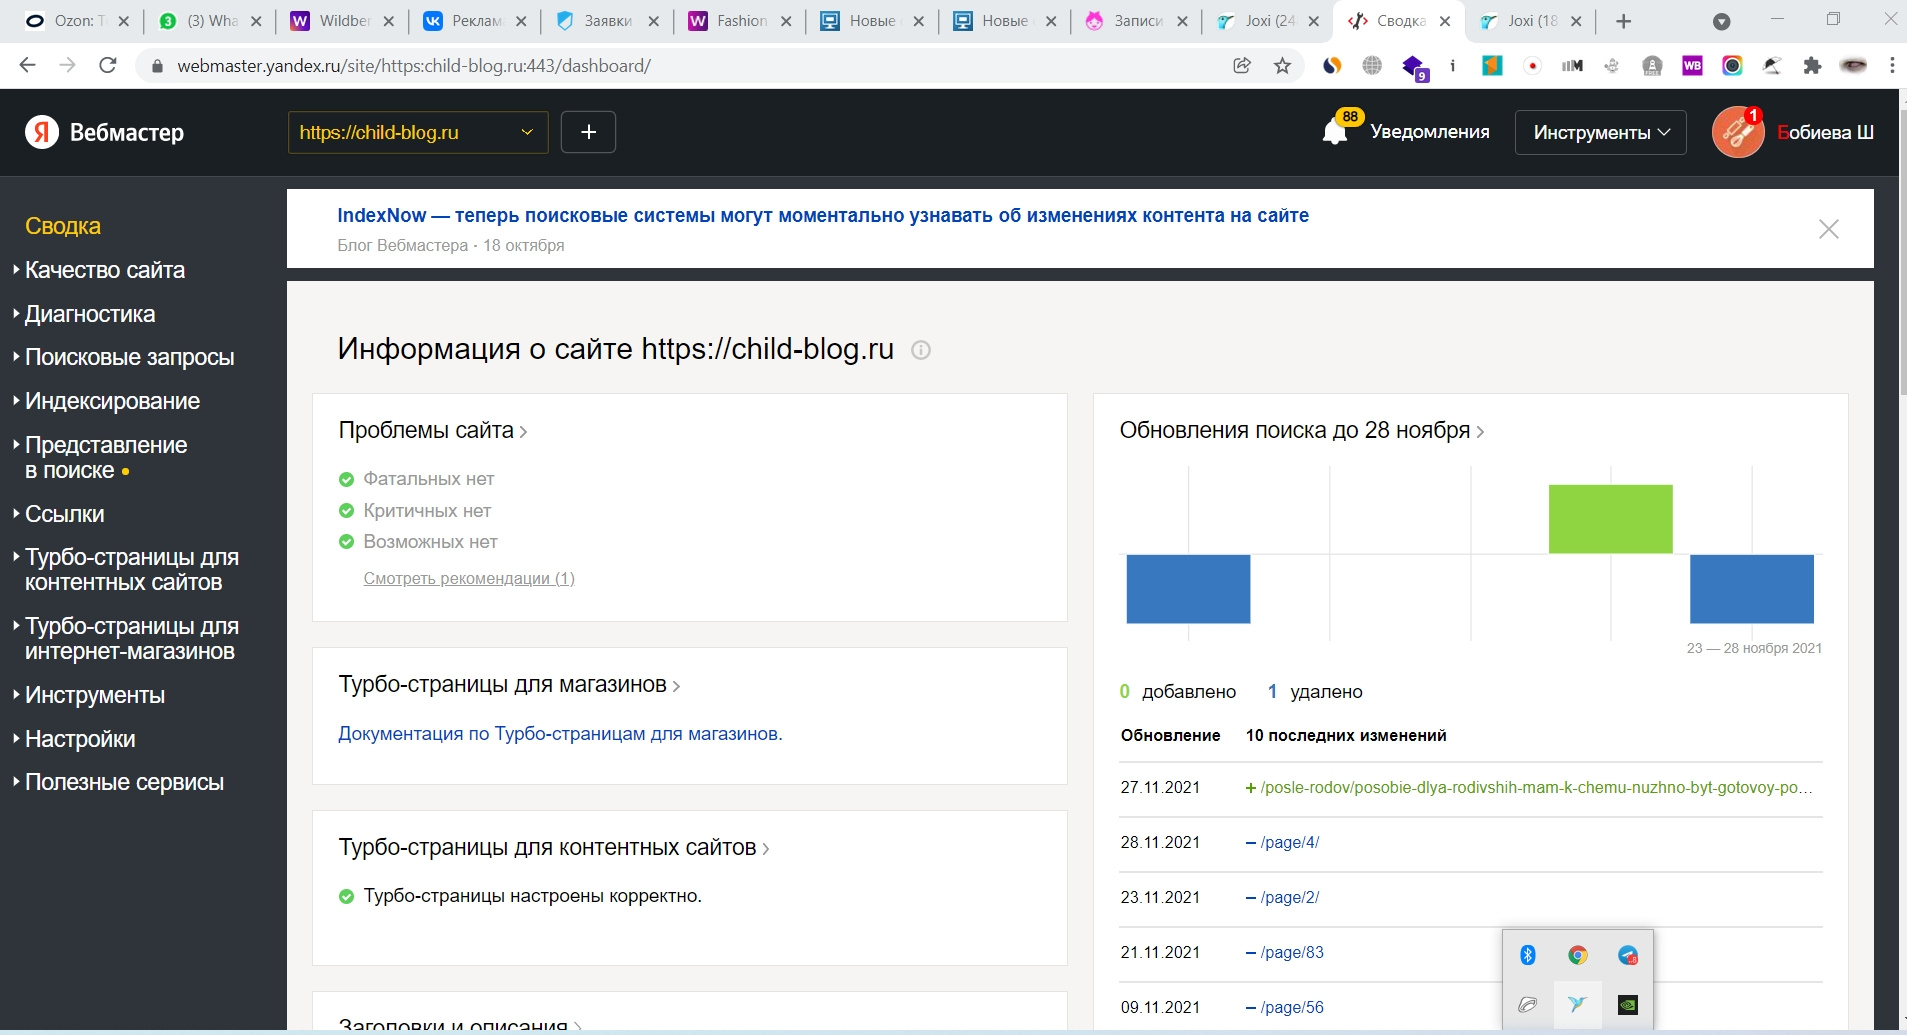Viewport: 1907px width, 1035px height.
Task: Click the info icon beside the site title
Action: click(x=921, y=350)
